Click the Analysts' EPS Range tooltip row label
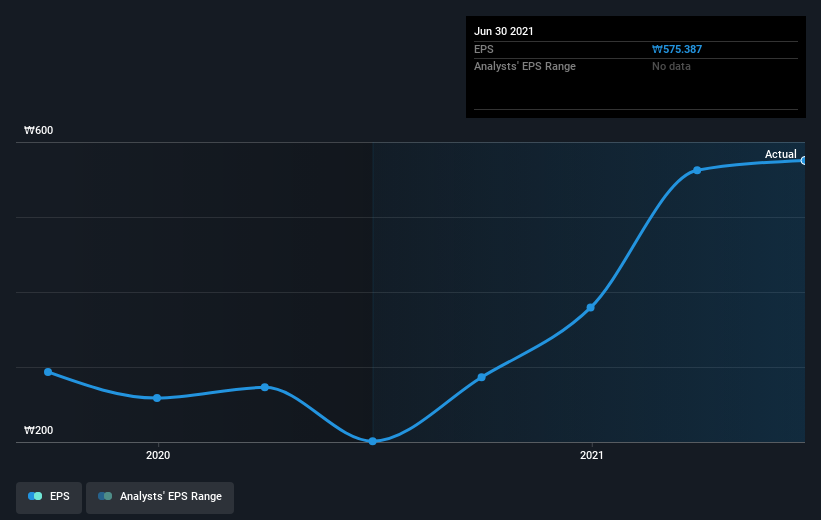Viewport: 821px width, 520px height. point(525,67)
